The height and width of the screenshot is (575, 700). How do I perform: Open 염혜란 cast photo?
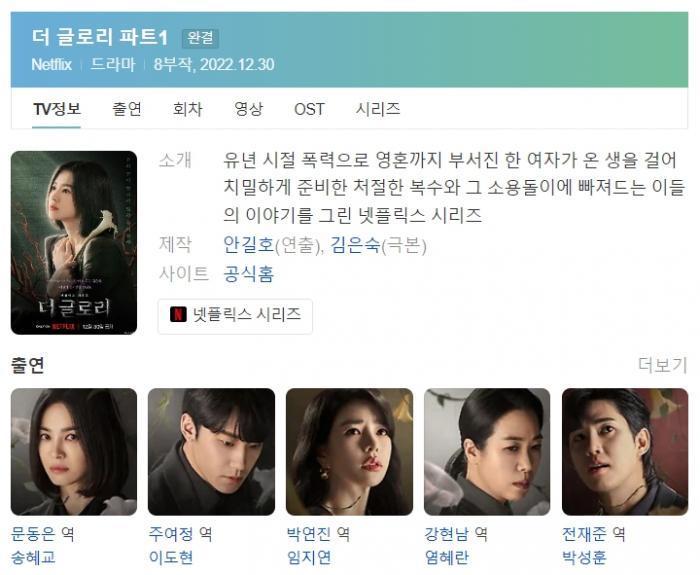coord(487,452)
